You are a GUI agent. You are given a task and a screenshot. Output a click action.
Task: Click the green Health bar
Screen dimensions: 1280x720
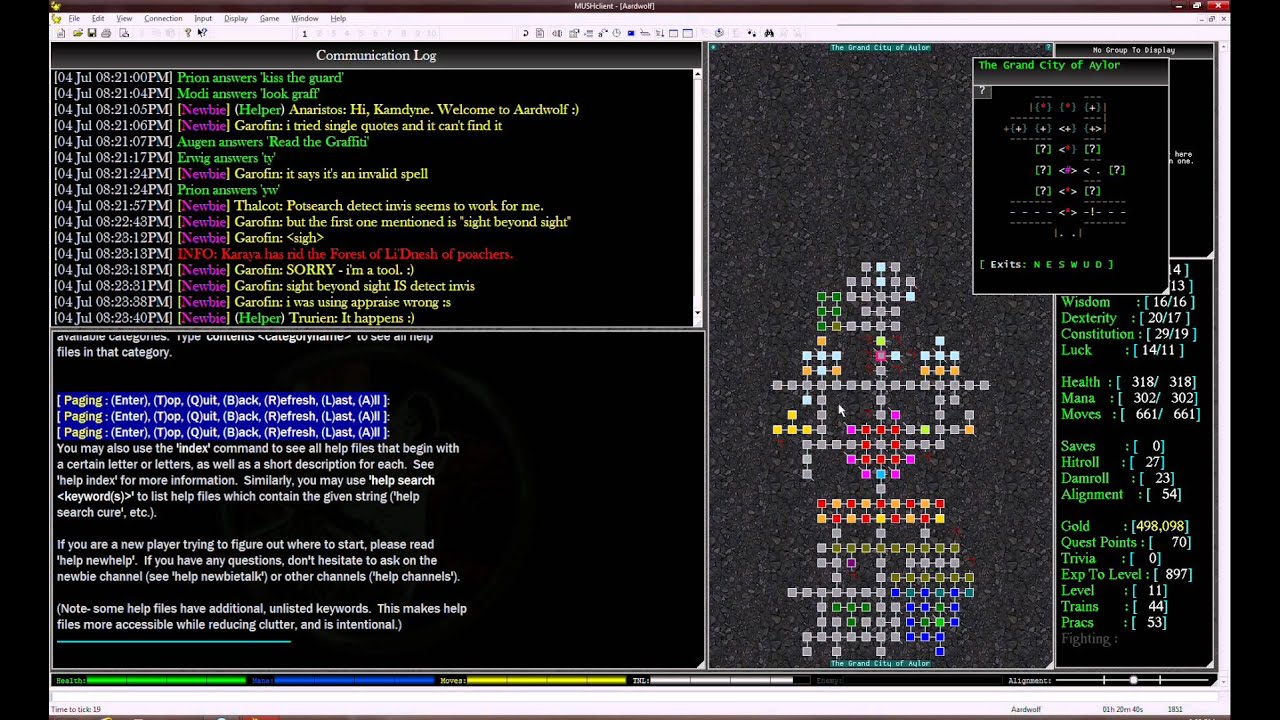166,681
